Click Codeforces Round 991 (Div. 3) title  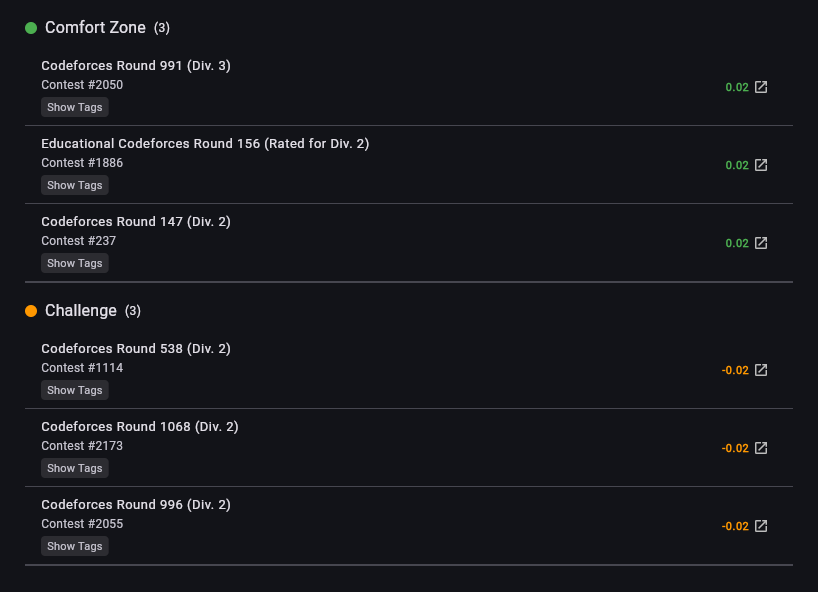point(136,66)
